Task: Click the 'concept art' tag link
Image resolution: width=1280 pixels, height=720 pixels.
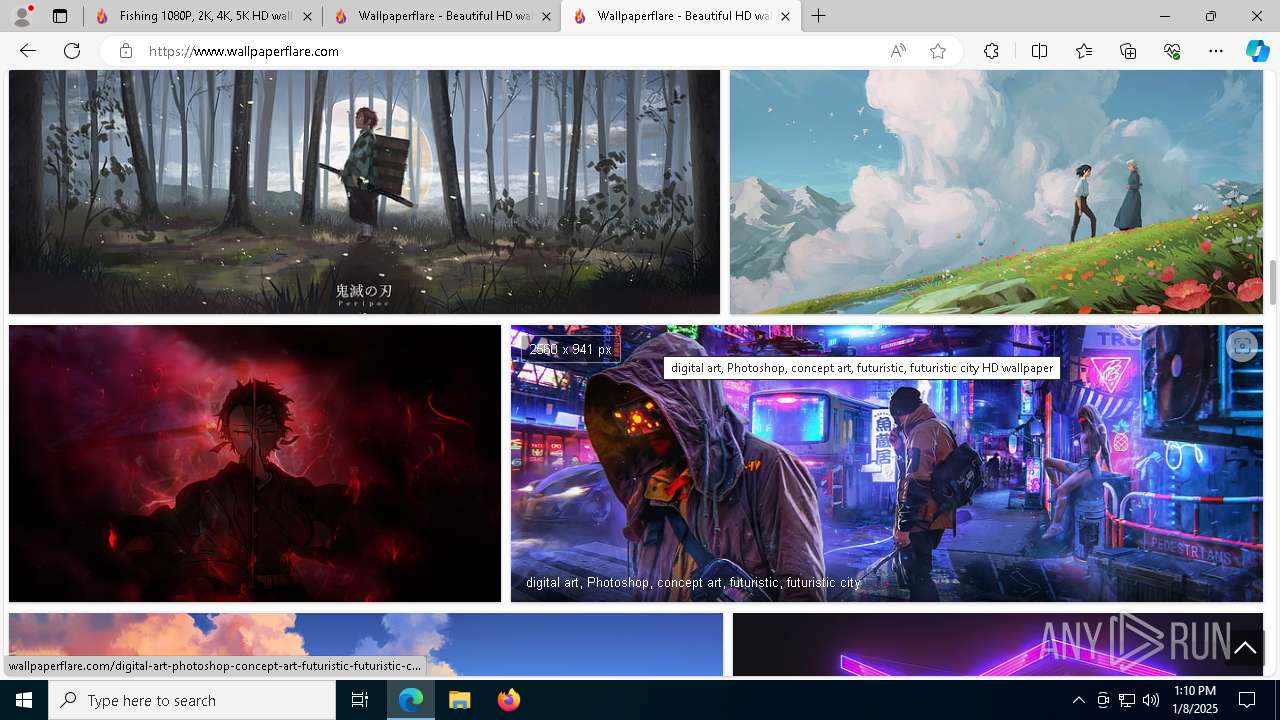Action: [689, 582]
